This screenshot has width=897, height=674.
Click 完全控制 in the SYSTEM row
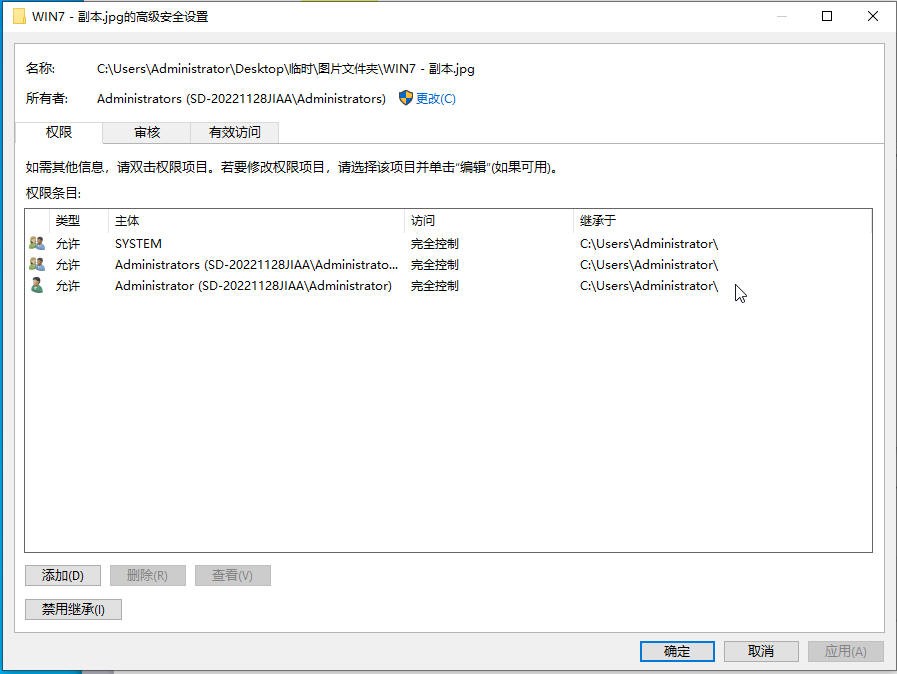click(434, 244)
